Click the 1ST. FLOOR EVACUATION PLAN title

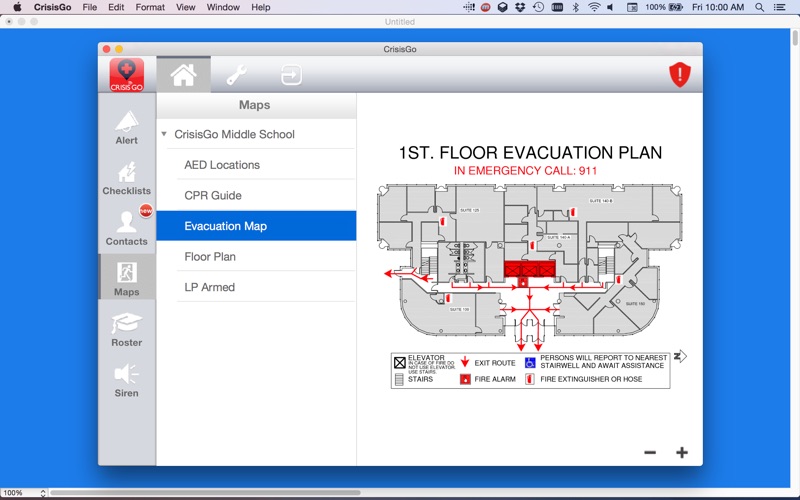[x=530, y=153]
